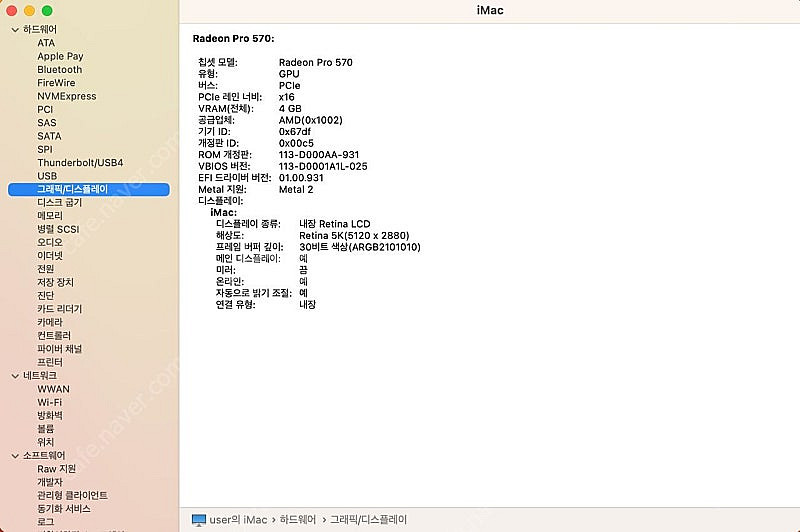
Task: Select ATA in the sidebar
Action: pos(46,43)
